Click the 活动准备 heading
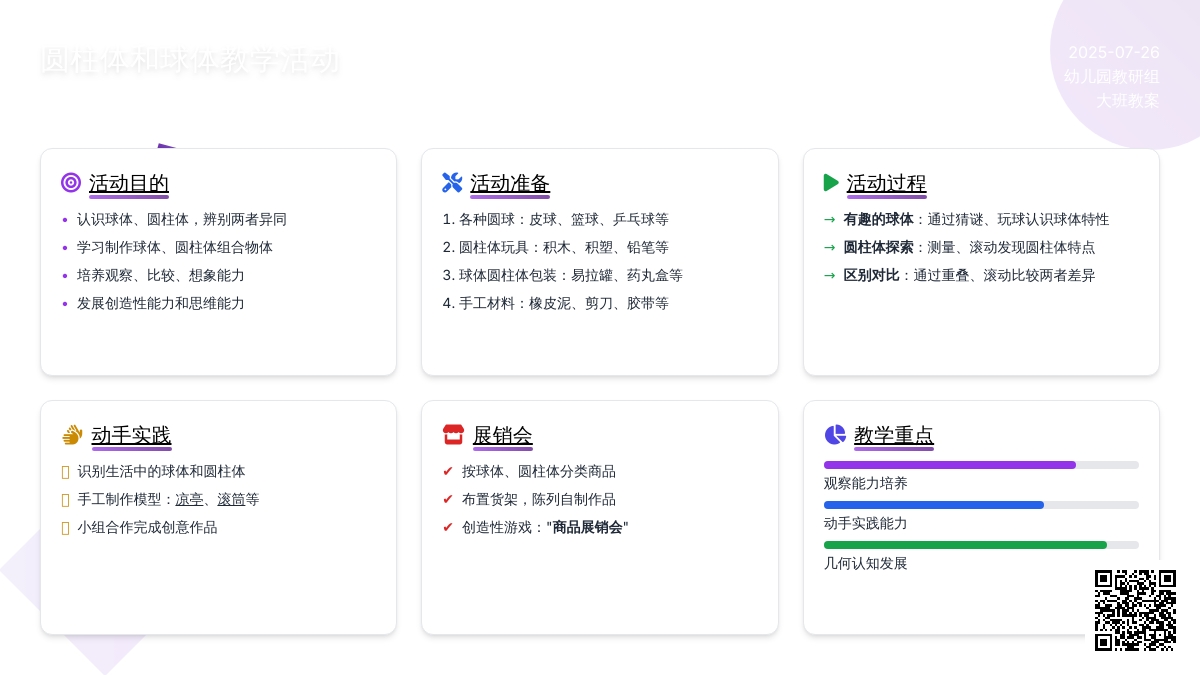The height and width of the screenshot is (675, 1200). pyautogui.click(x=510, y=184)
